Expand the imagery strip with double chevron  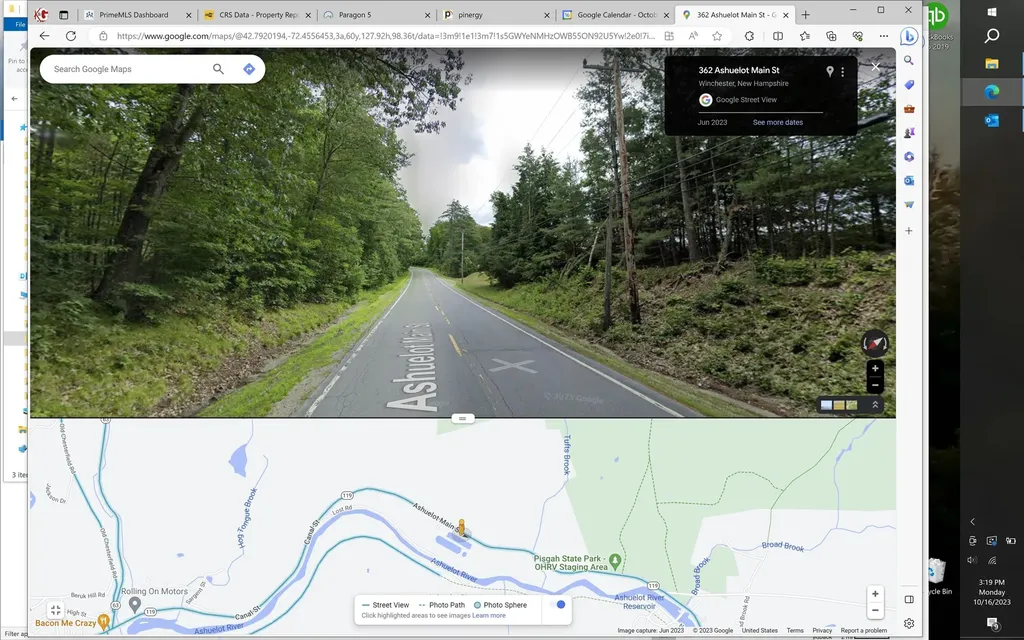875,405
